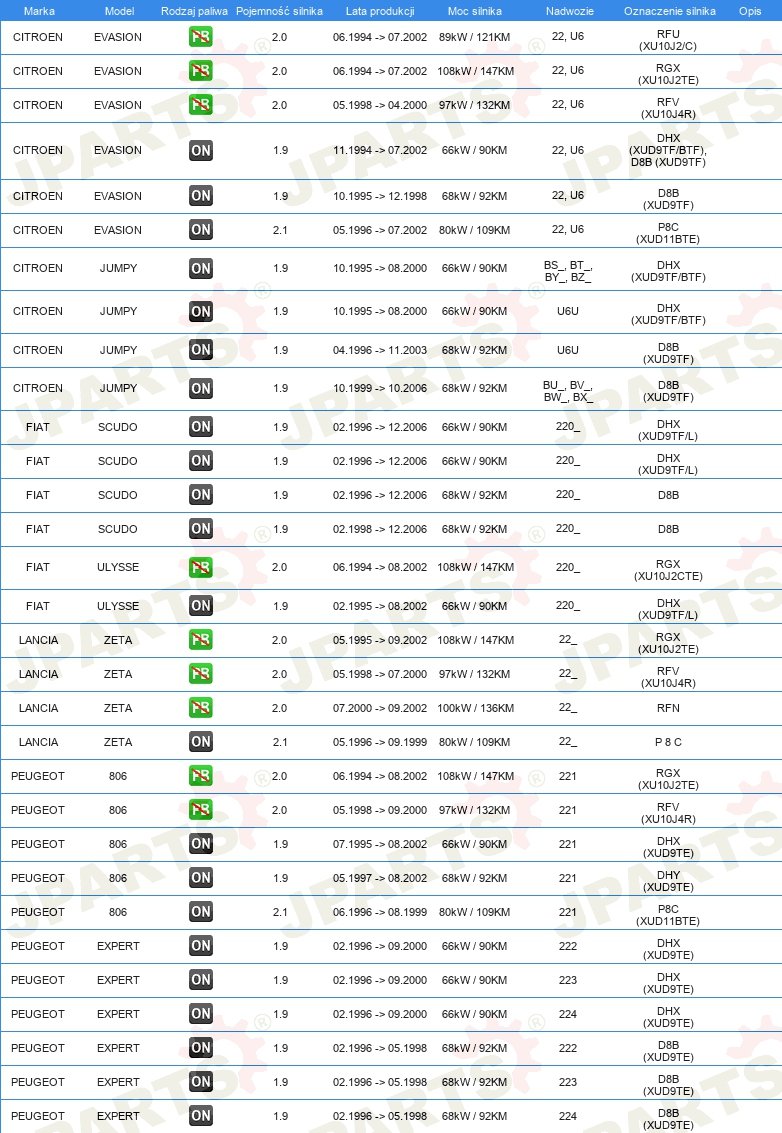
Task: Click the Oznaczenie silnika column header
Action: tap(669, 11)
